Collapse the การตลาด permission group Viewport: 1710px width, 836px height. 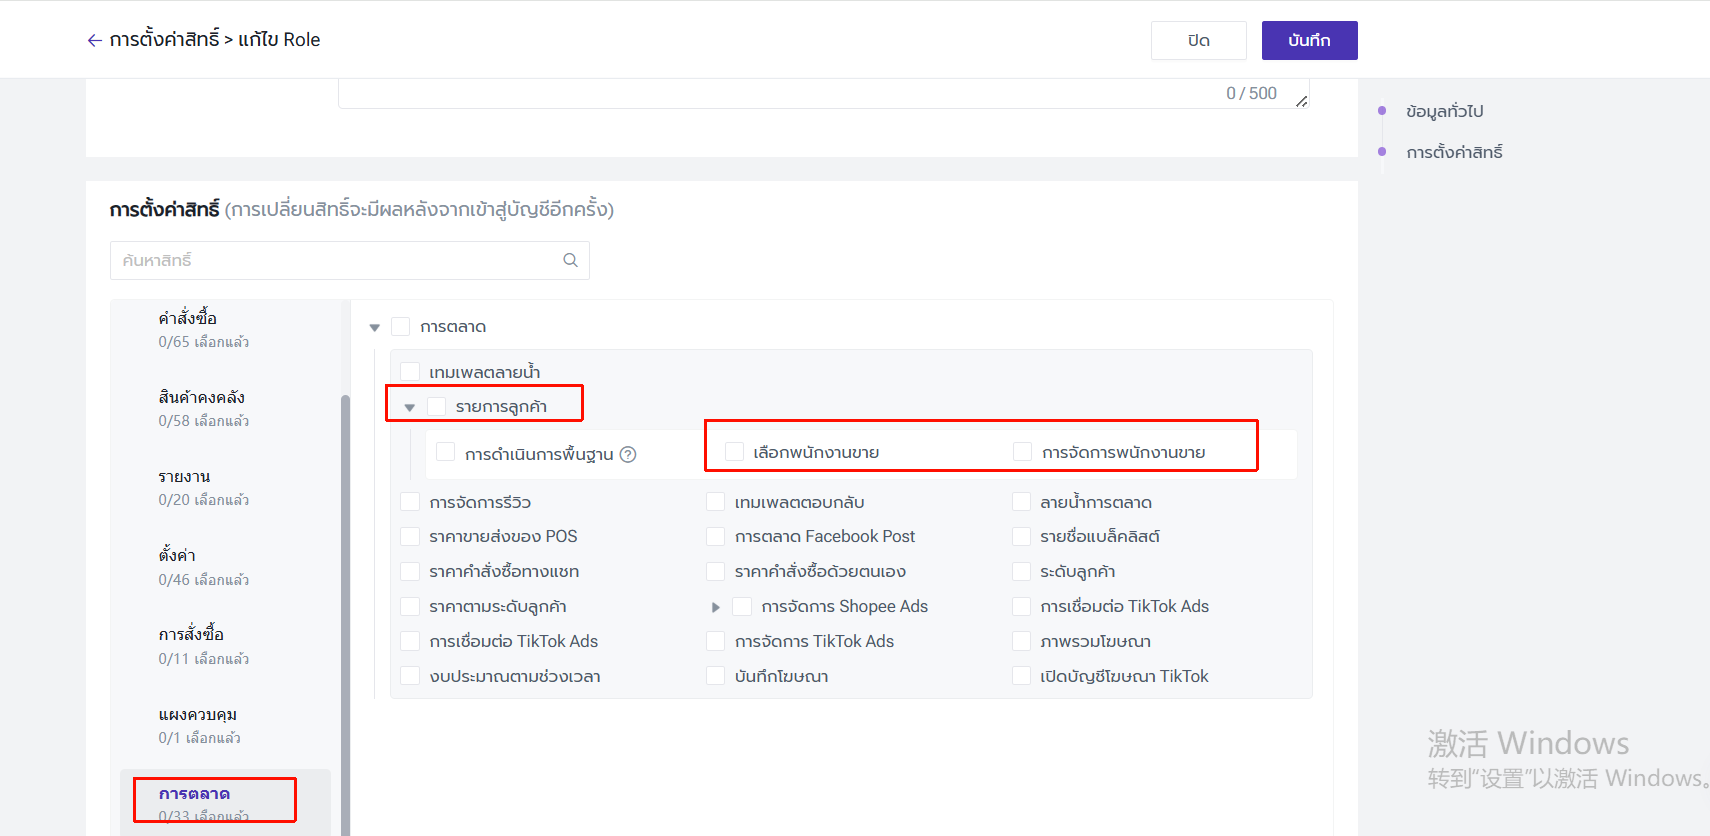click(375, 327)
